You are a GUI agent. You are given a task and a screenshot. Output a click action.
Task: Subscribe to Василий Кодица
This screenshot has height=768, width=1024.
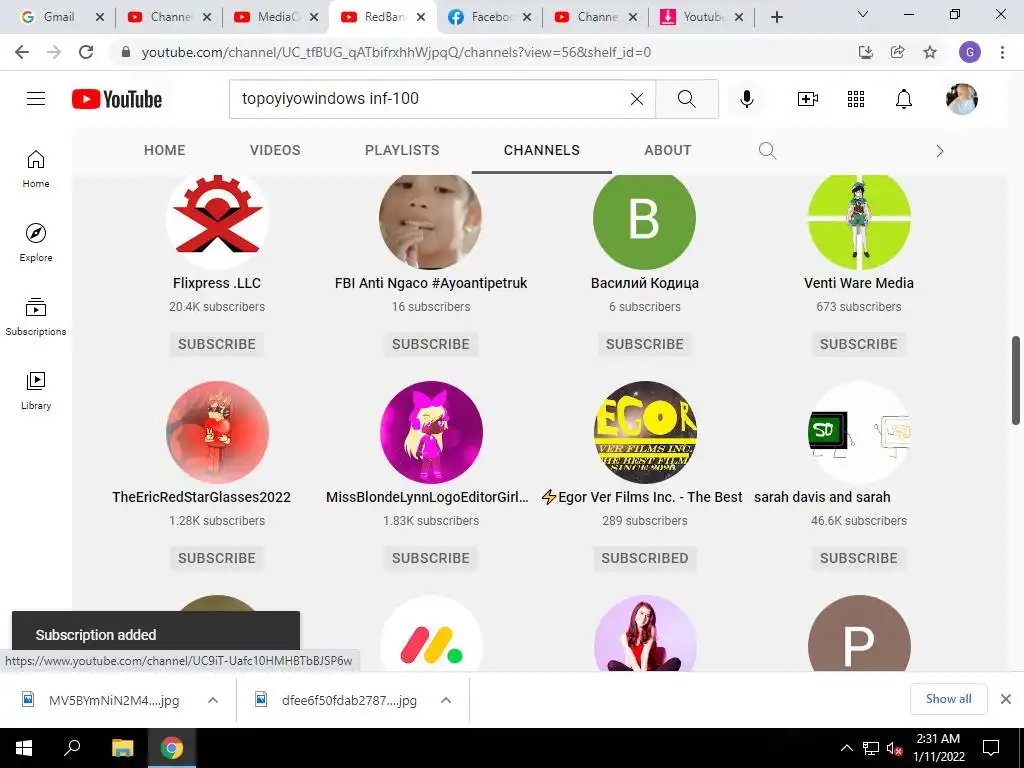pos(645,344)
